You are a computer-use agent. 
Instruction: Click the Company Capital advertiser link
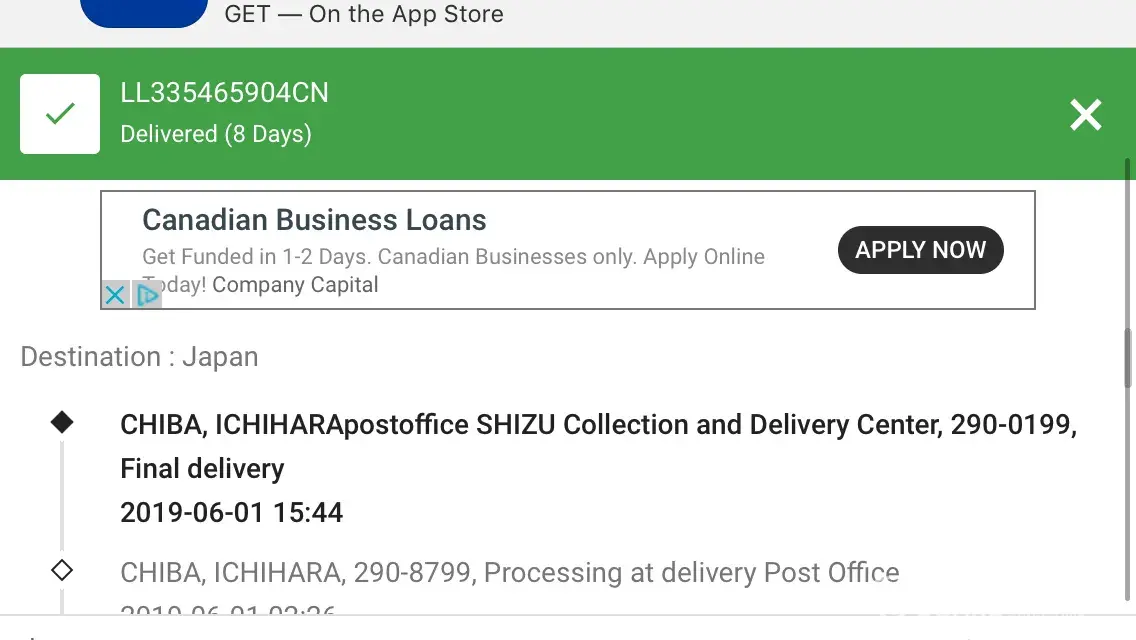tap(295, 285)
